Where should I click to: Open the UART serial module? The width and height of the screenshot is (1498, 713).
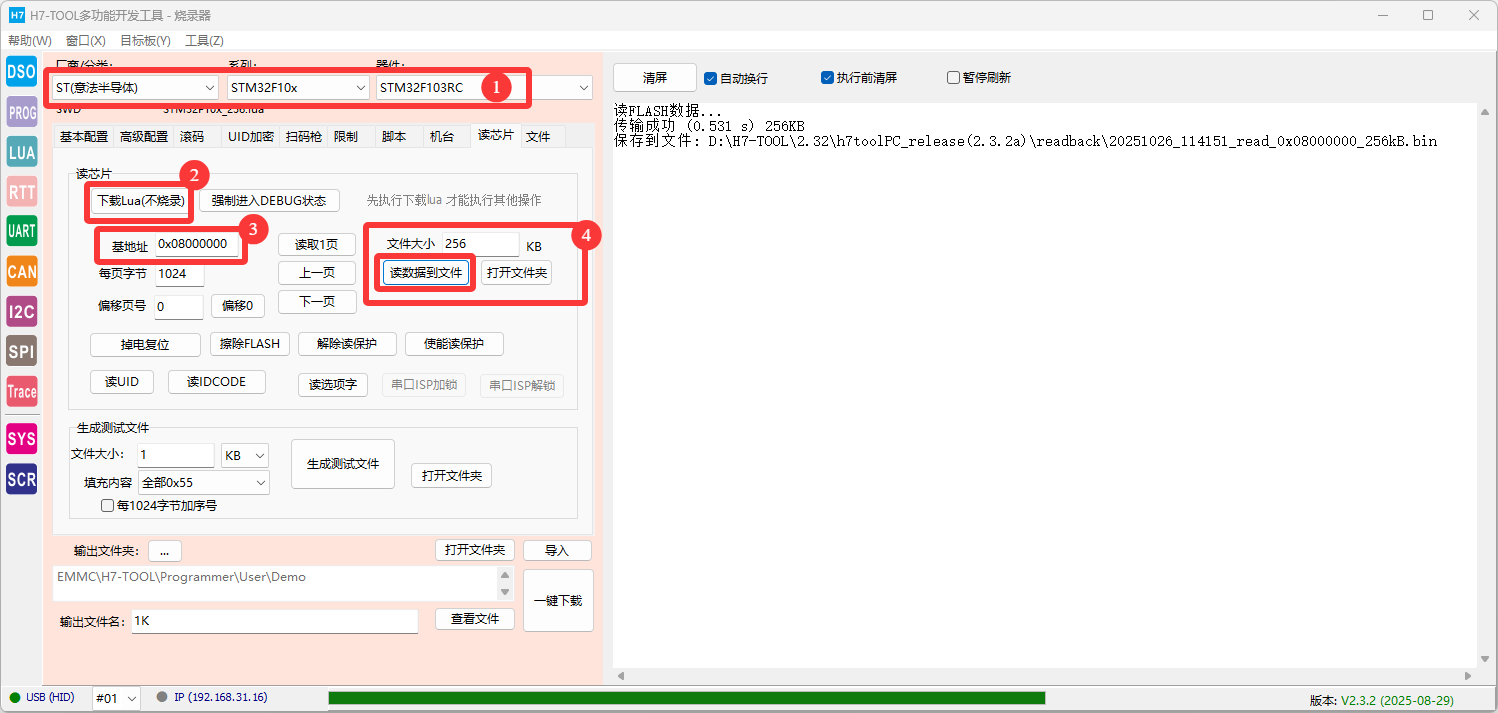[x=21, y=231]
